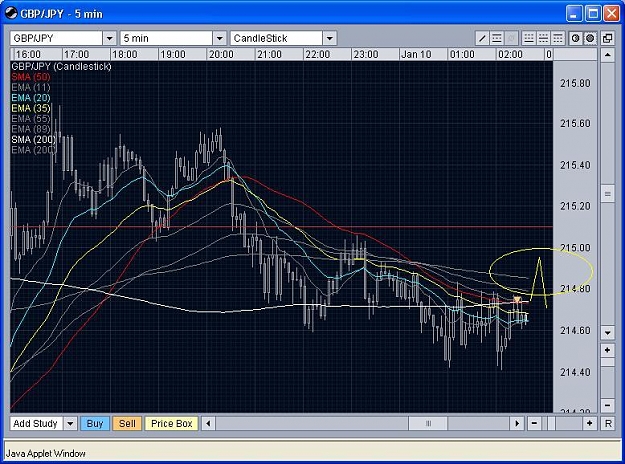
Task: Select the diagonal trend line drawing tool
Action: click(x=482, y=38)
